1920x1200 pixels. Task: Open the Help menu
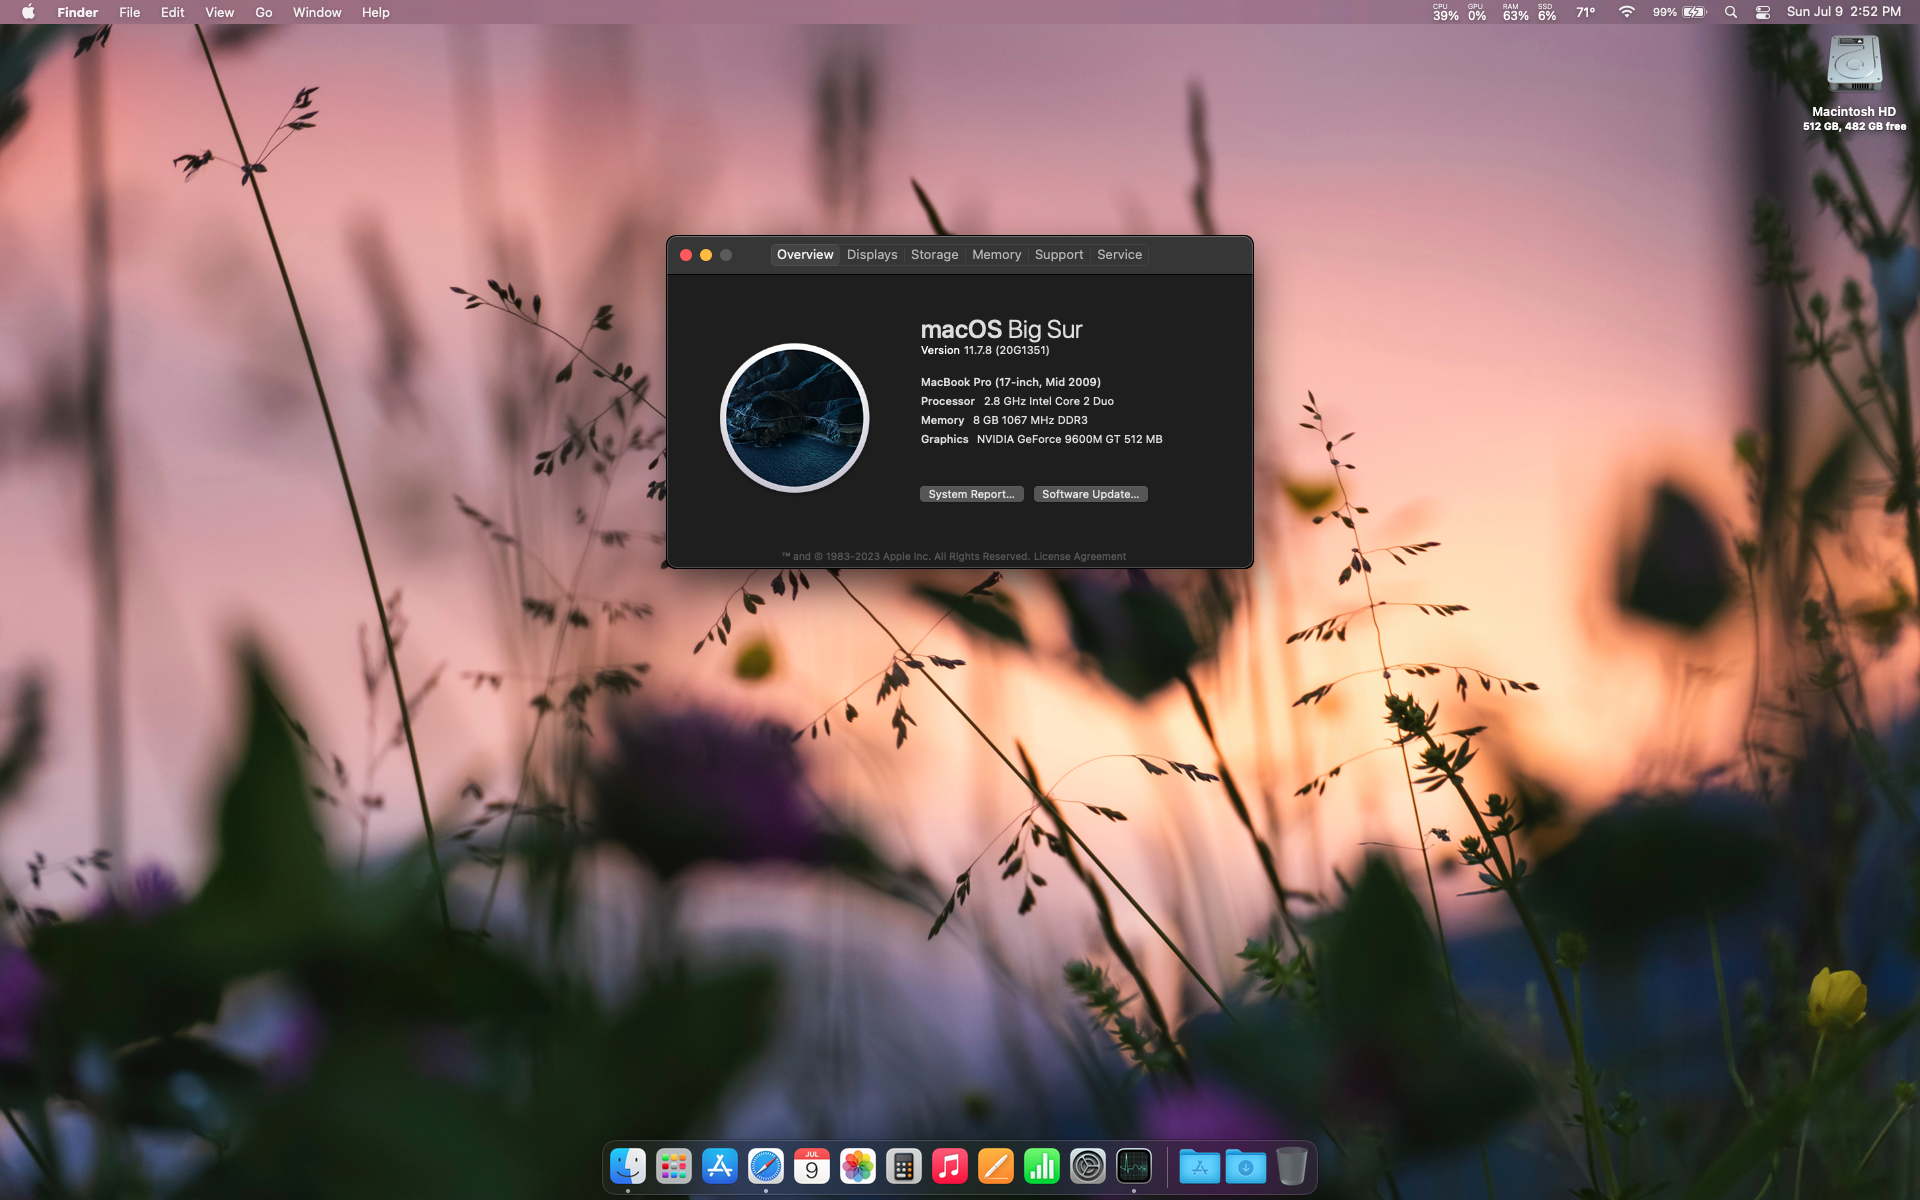coord(375,12)
